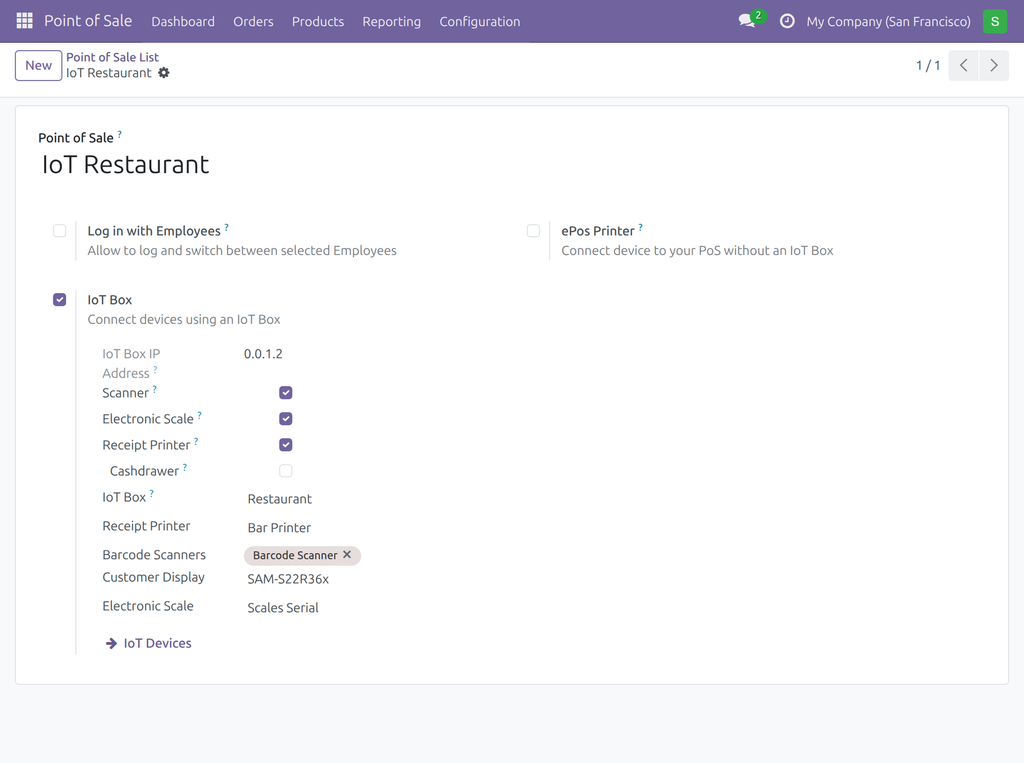
Task: Uncheck the Electronic Scale checkbox
Action: point(286,419)
